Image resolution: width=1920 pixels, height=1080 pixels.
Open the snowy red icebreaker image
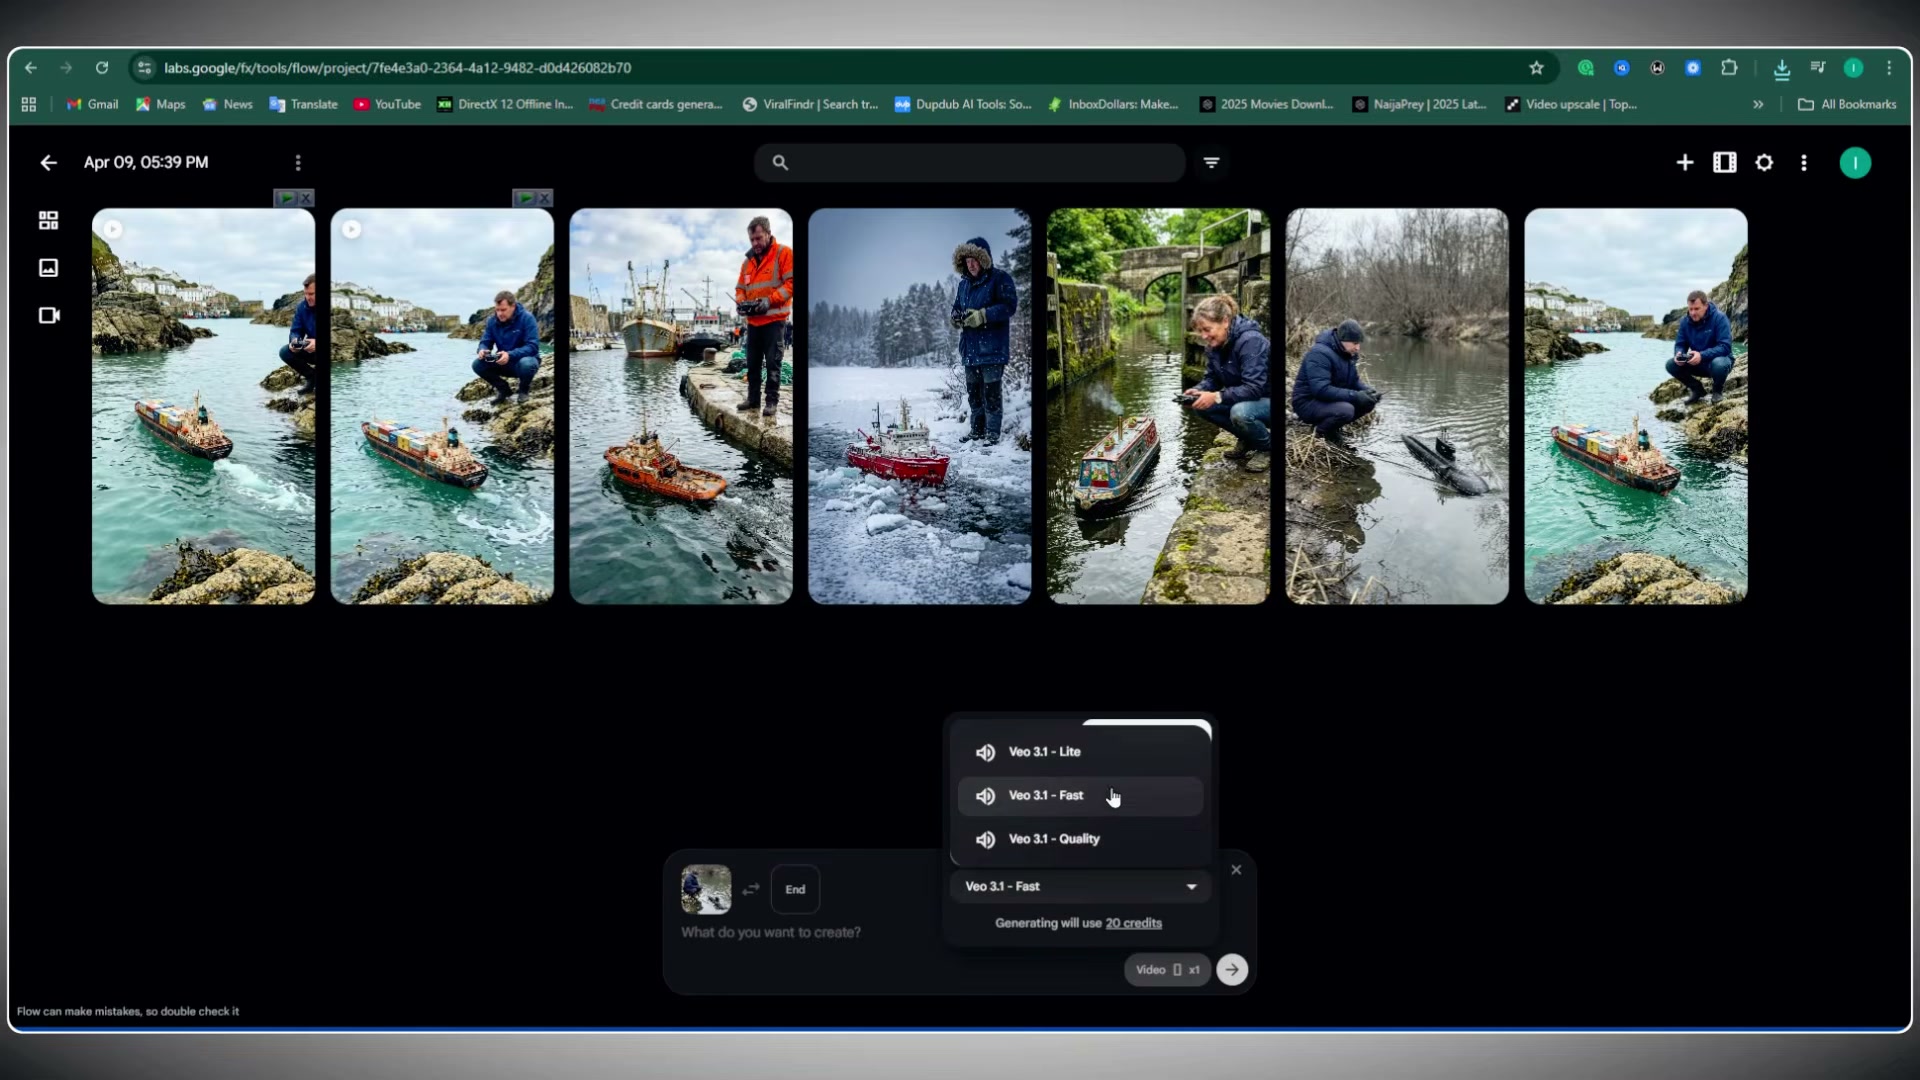pyautogui.click(x=920, y=406)
